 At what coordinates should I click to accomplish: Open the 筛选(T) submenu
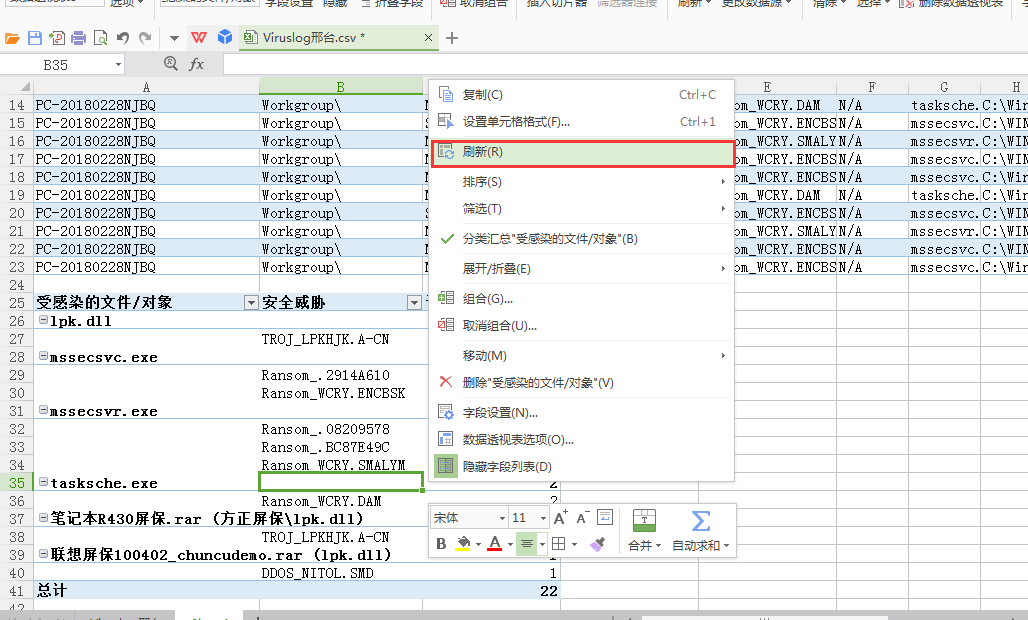581,208
